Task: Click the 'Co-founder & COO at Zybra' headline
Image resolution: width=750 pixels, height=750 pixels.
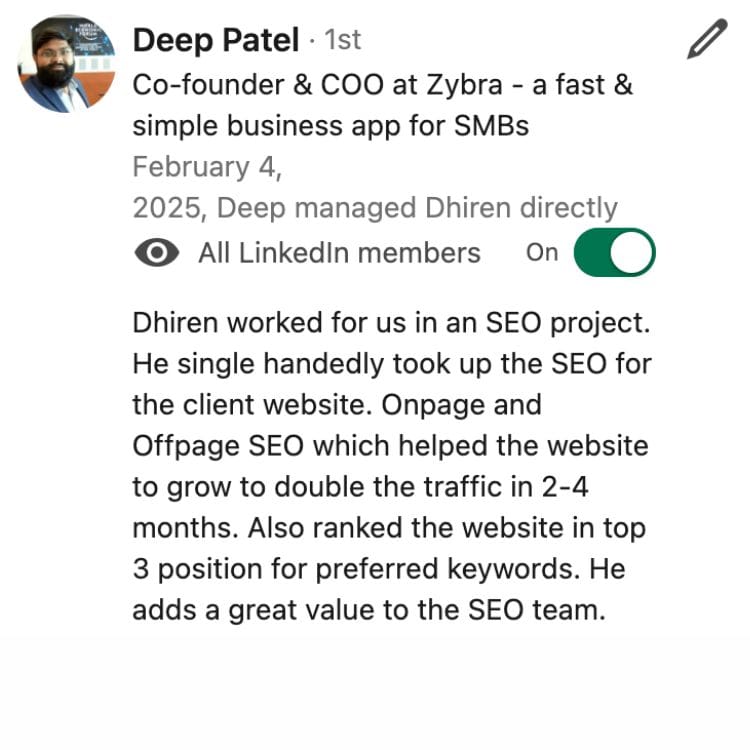Action: point(382,84)
